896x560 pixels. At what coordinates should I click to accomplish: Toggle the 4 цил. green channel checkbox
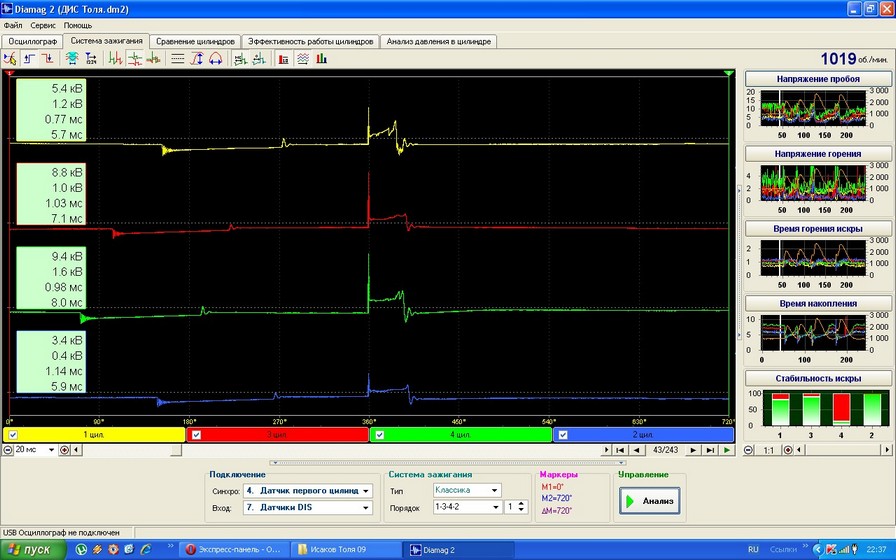coord(379,435)
